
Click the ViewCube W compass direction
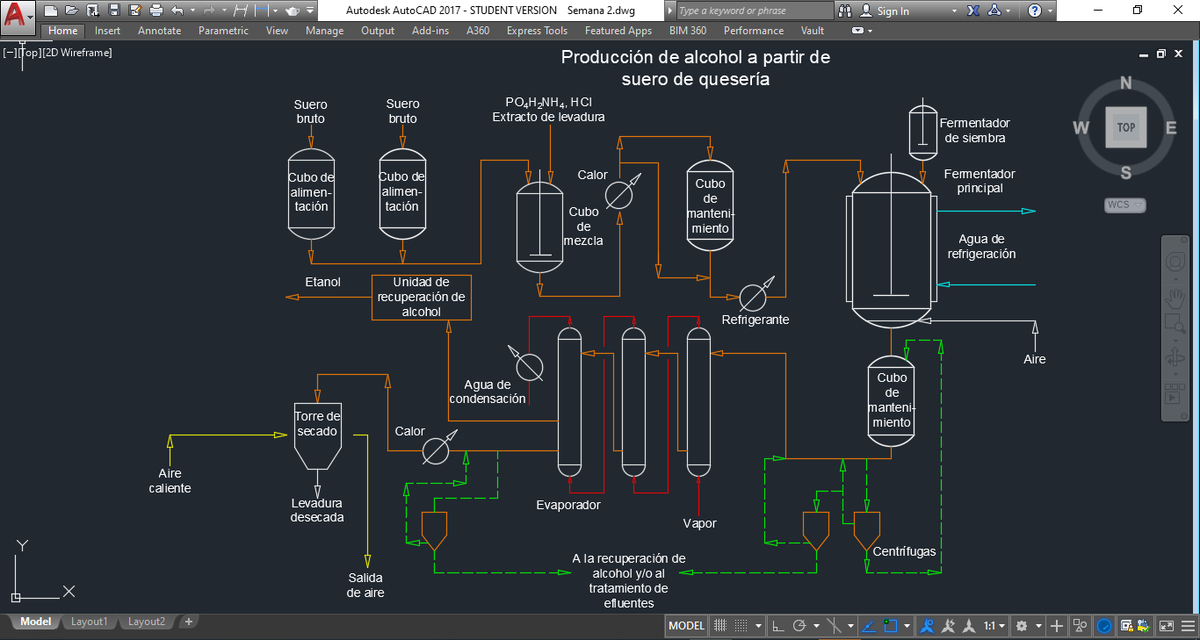pyautogui.click(x=1081, y=127)
